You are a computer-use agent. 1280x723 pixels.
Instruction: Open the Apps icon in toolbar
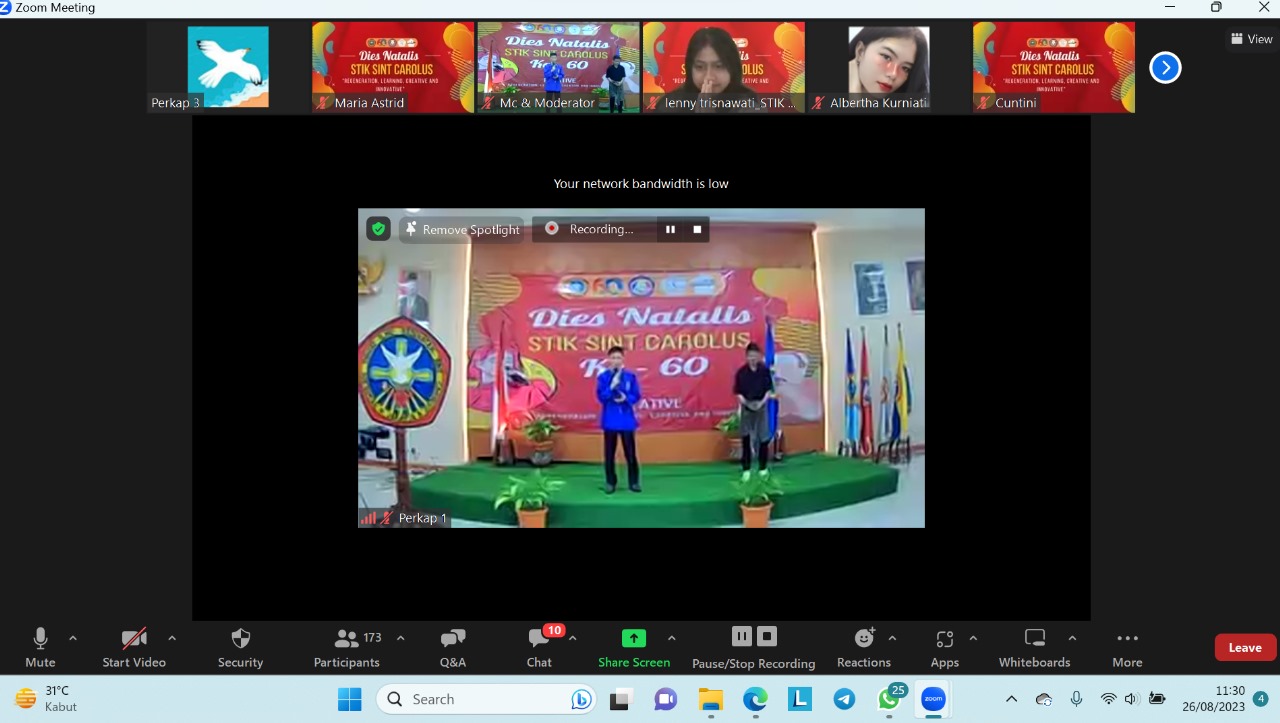pyautogui.click(x=944, y=639)
